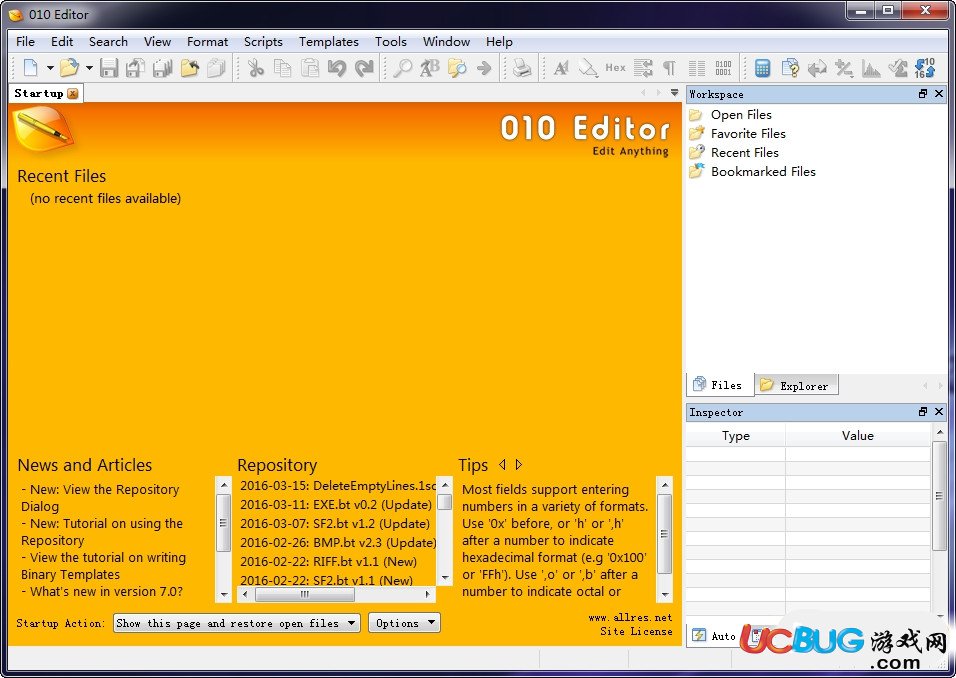Open the File menu
The height and width of the screenshot is (678, 956).
click(25, 41)
